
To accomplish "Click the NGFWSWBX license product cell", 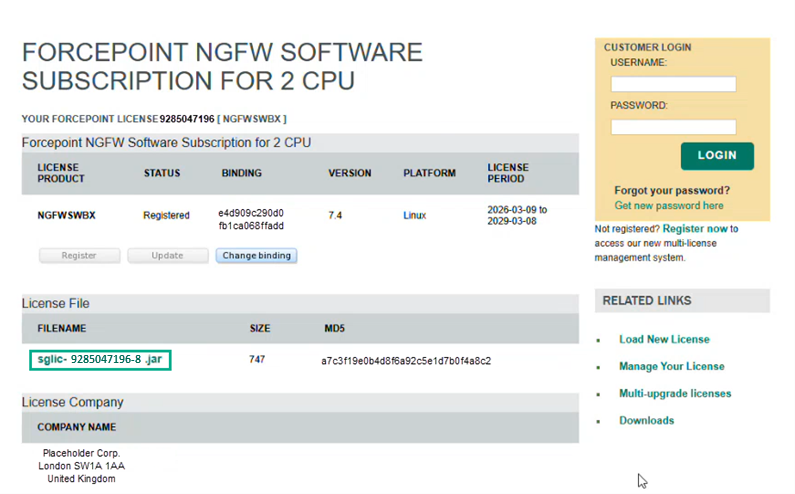I will coord(66,215).
